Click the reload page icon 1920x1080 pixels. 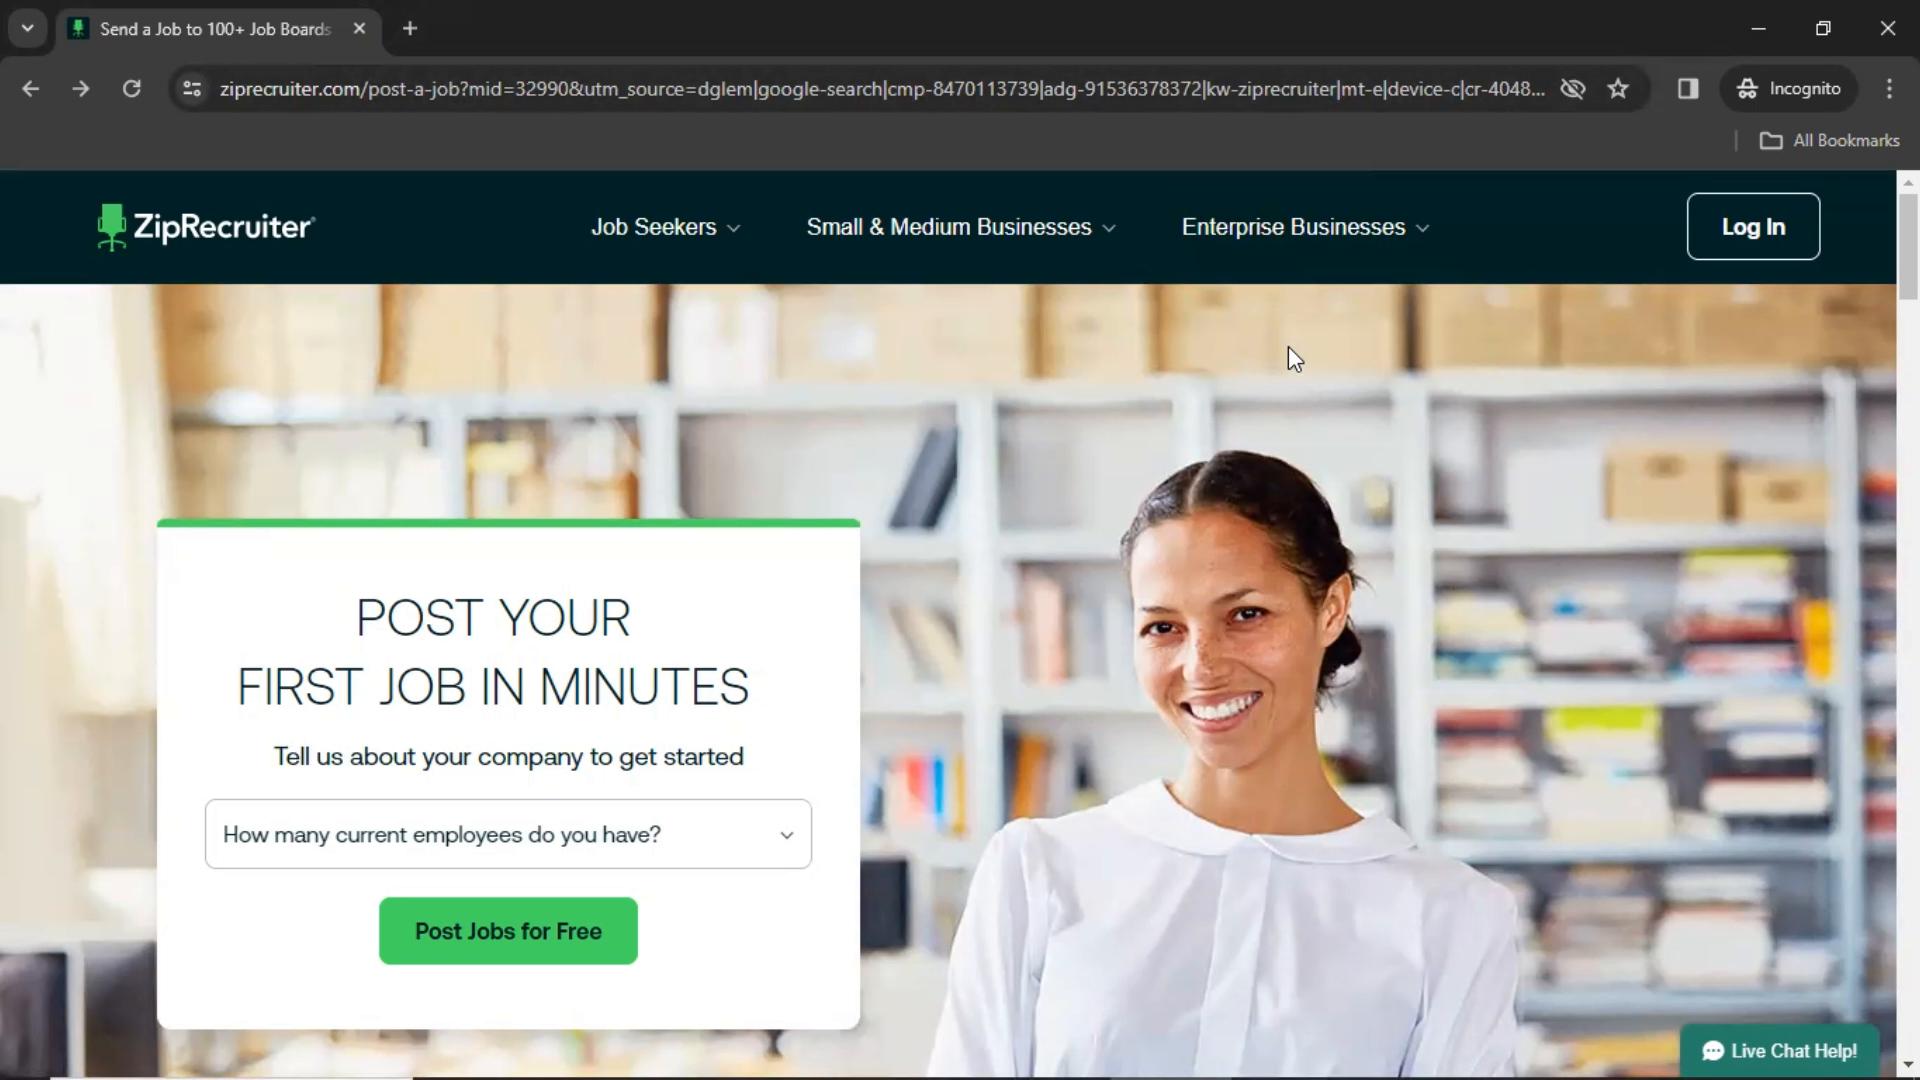point(131,88)
